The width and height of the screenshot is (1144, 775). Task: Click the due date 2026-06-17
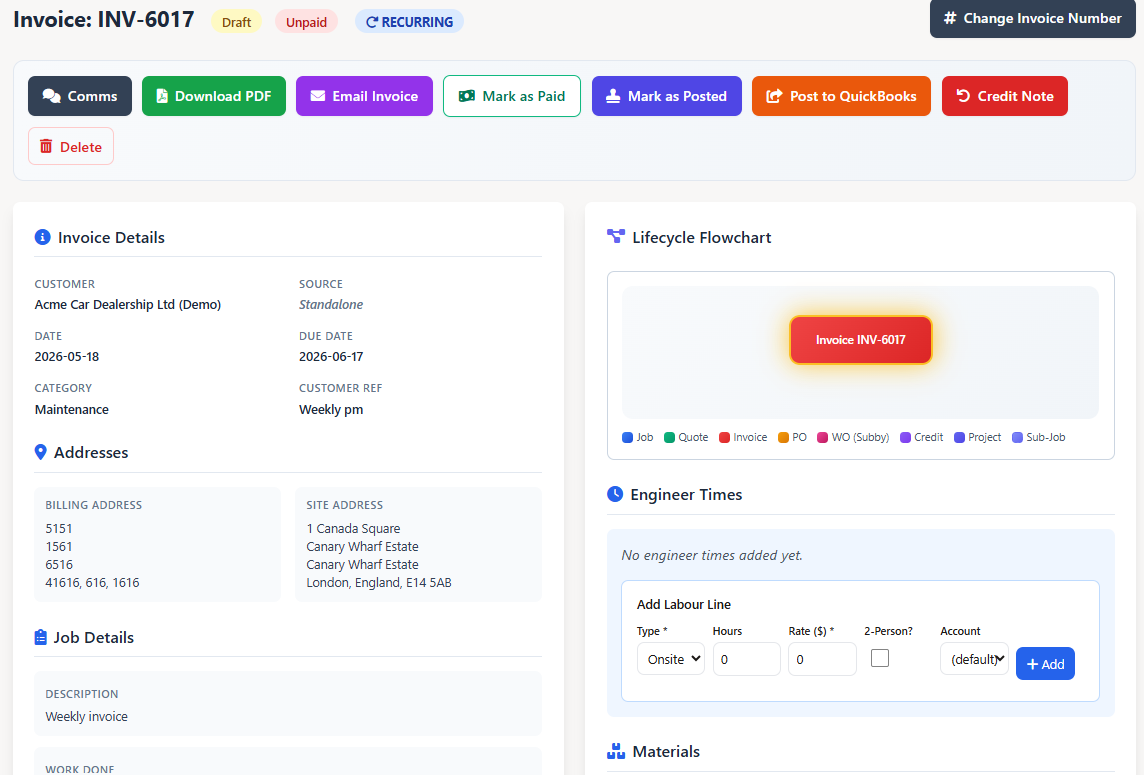pos(331,357)
